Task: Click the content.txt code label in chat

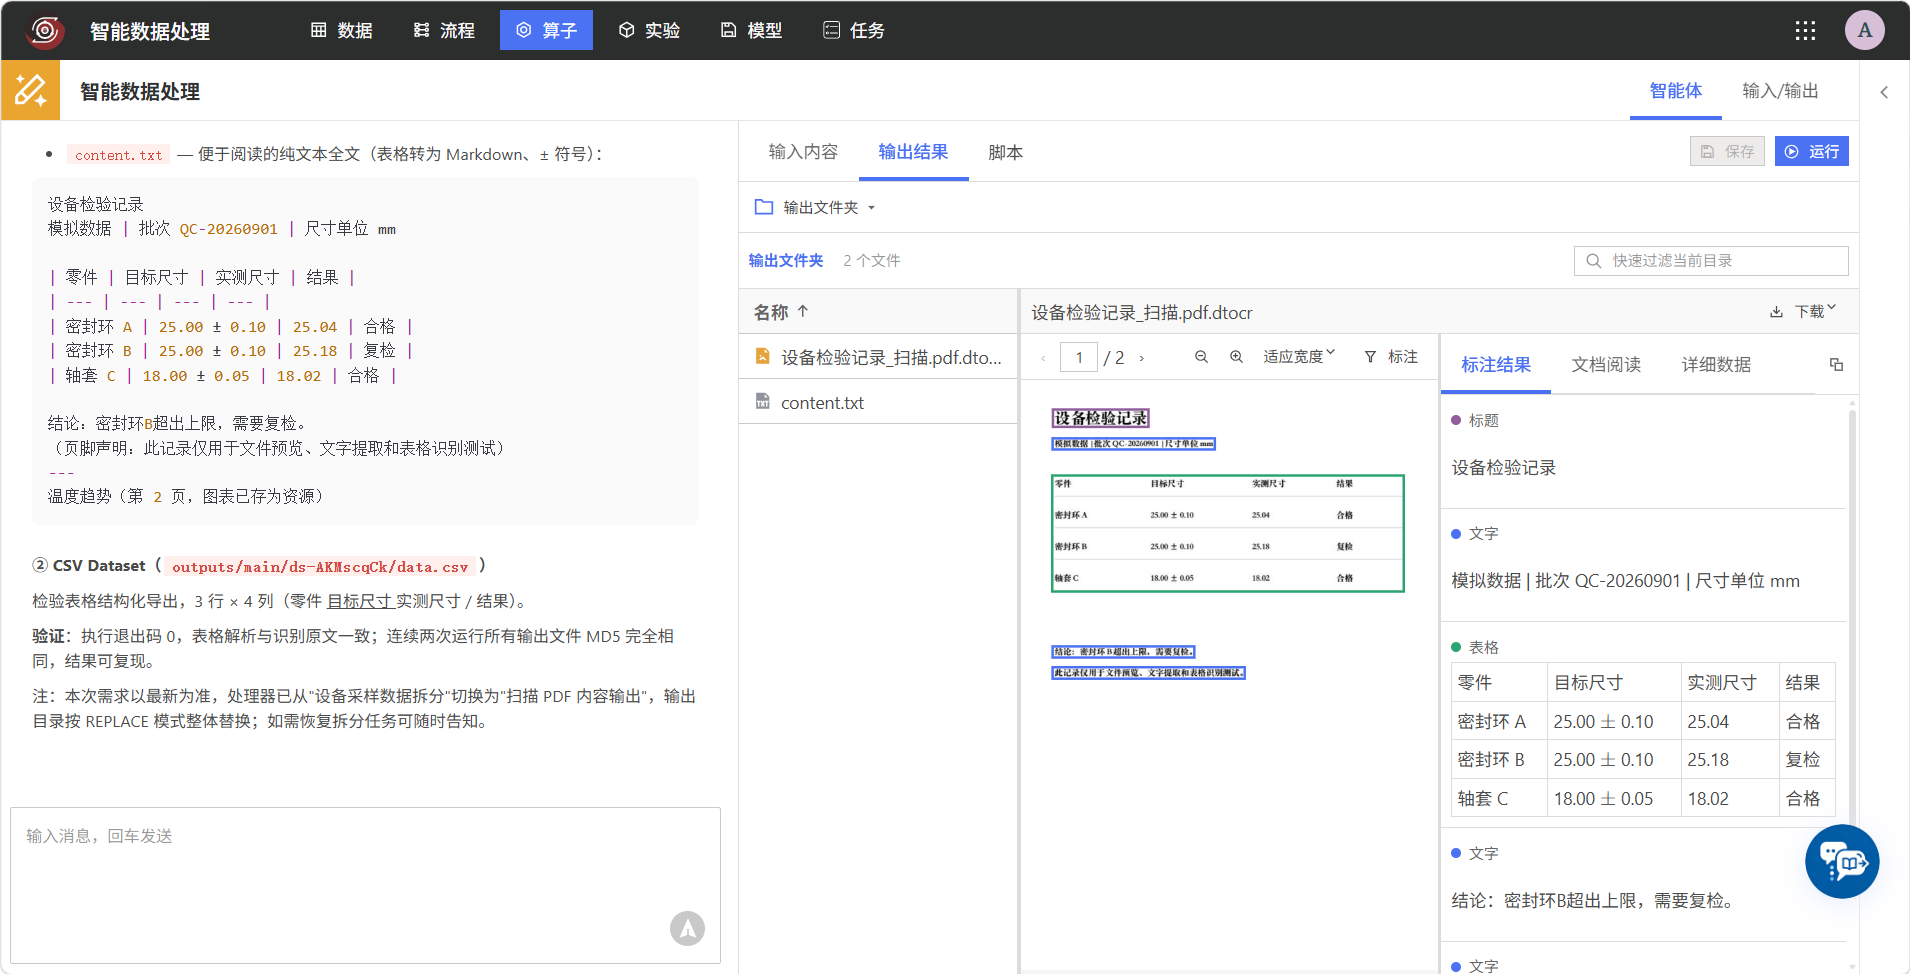Action: pyautogui.click(x=118, y=155)
